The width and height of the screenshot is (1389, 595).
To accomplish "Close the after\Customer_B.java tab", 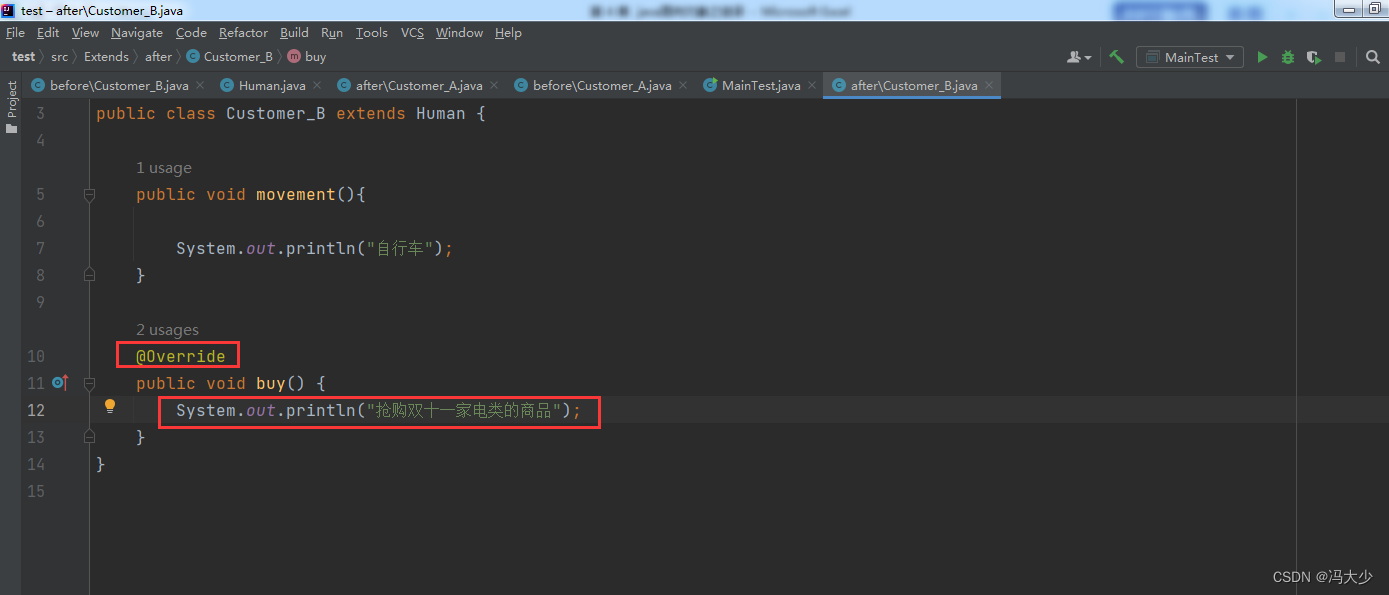I will click(x=989, y=86).
